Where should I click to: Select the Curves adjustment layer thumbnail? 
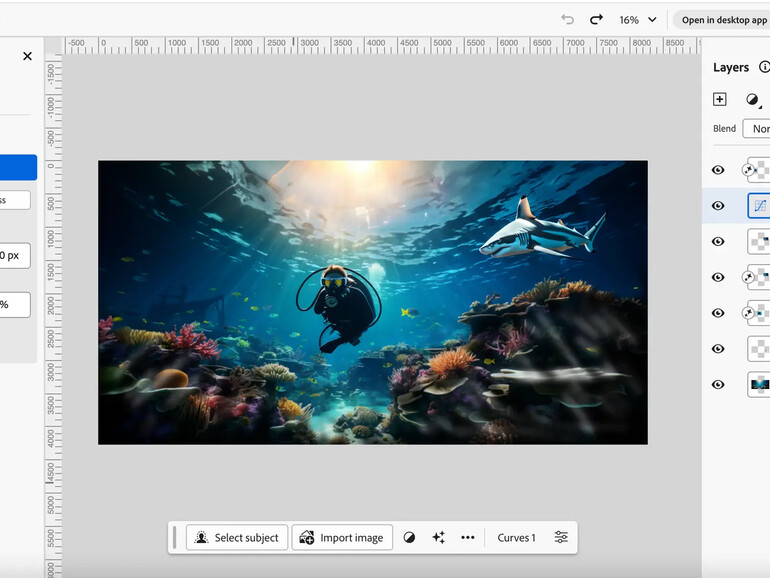(760, 206)
